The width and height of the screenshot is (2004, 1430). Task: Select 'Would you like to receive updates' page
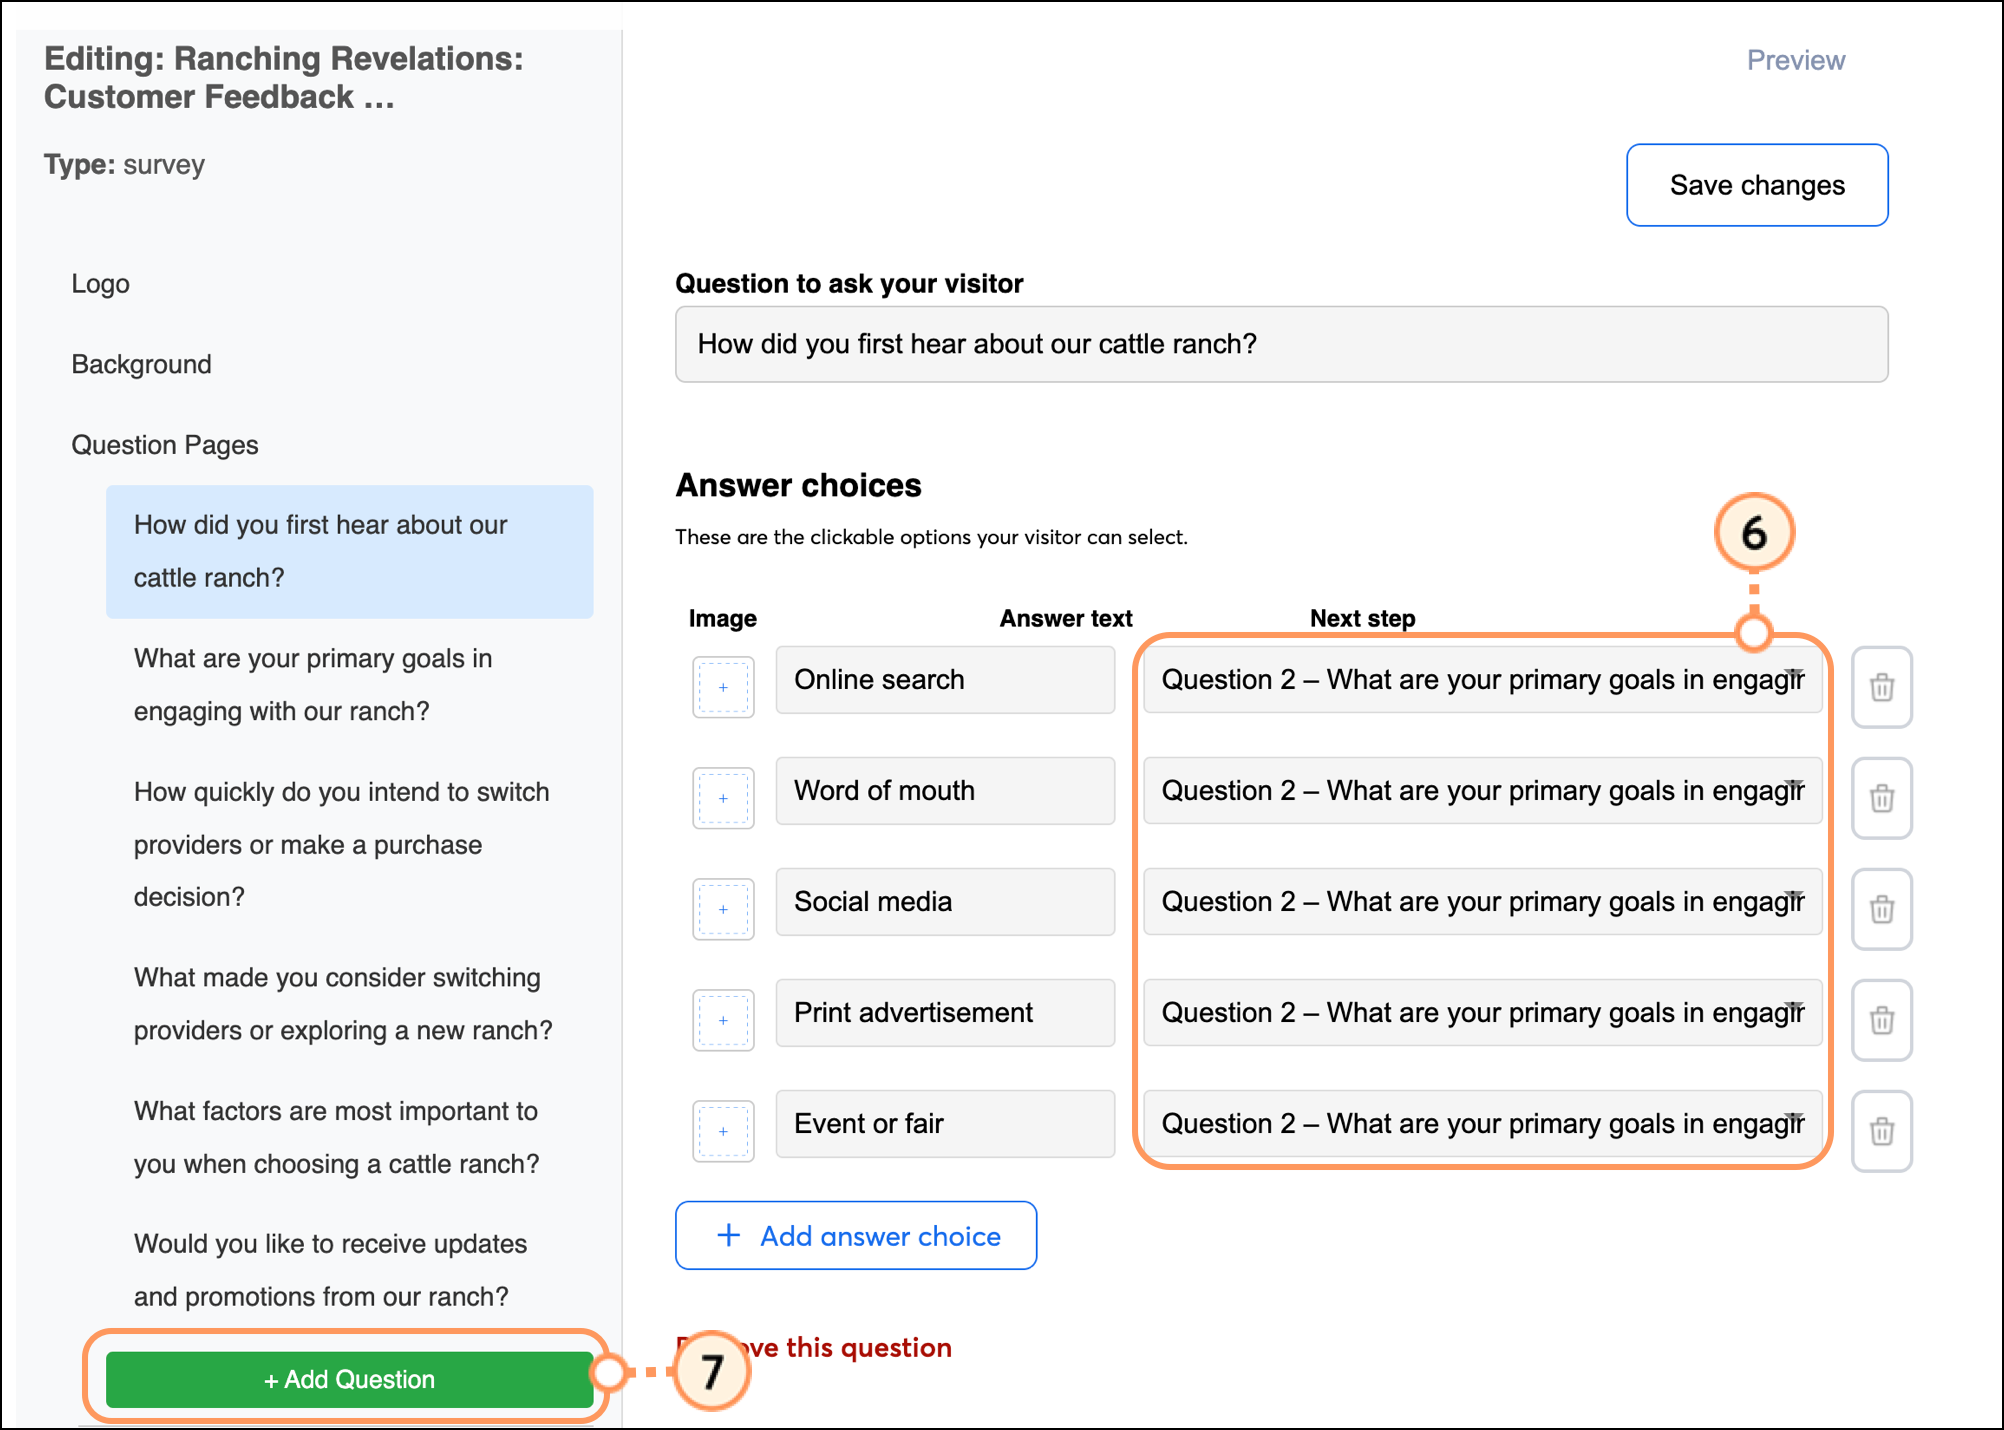pos(350,1270)
